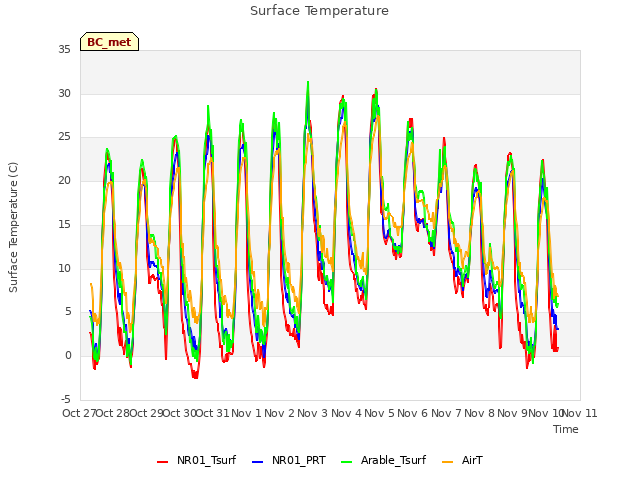640x480 pixels.
Task: Toggle the NR01_Tsurf legend entry
Action: [x=196, y=460]
